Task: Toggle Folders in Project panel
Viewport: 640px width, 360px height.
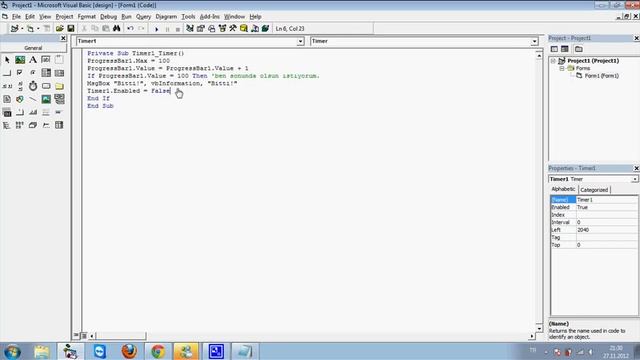Action: pyautogui.click(x=579, y=49)
